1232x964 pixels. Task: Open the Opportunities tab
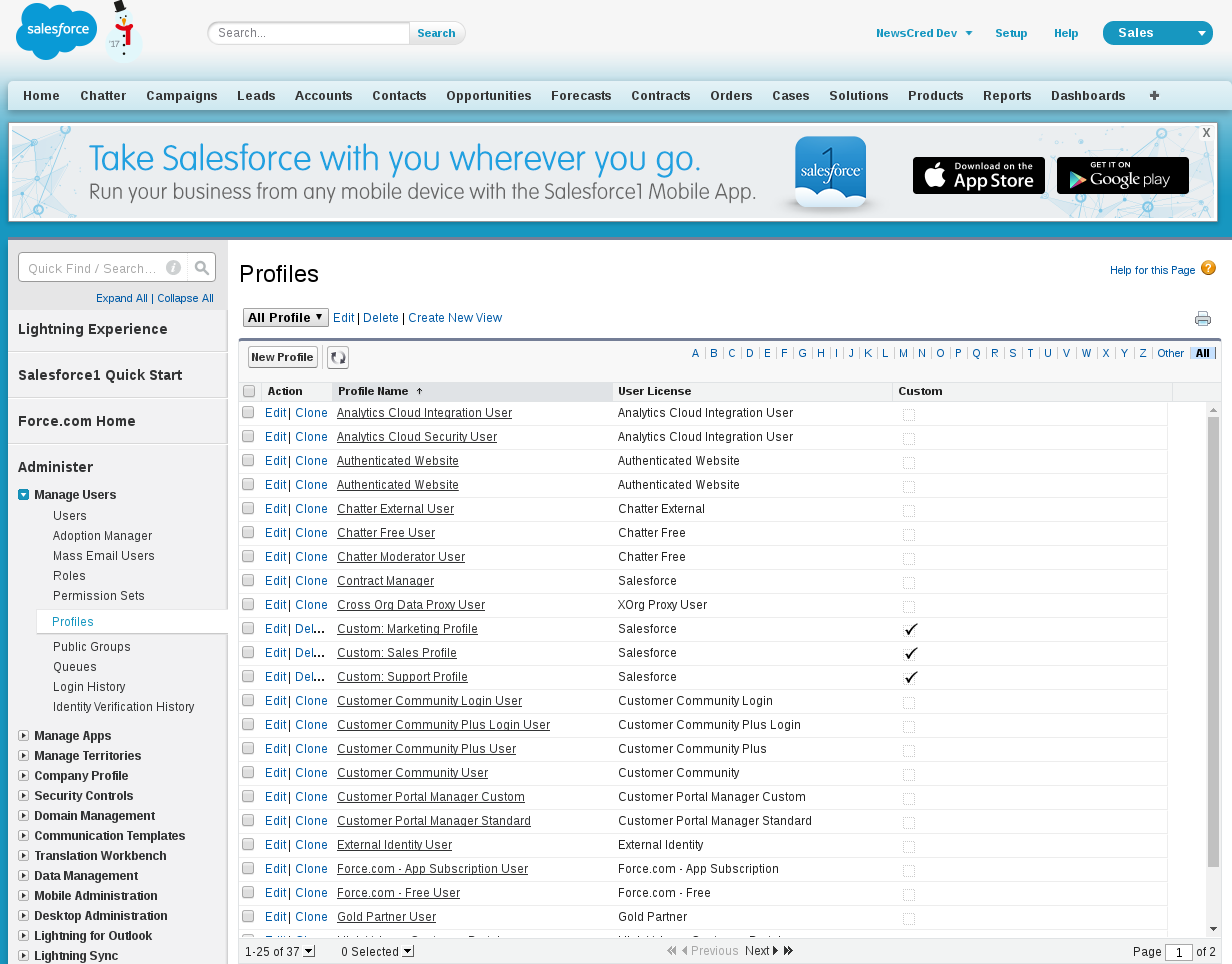[x=489, y=96]
